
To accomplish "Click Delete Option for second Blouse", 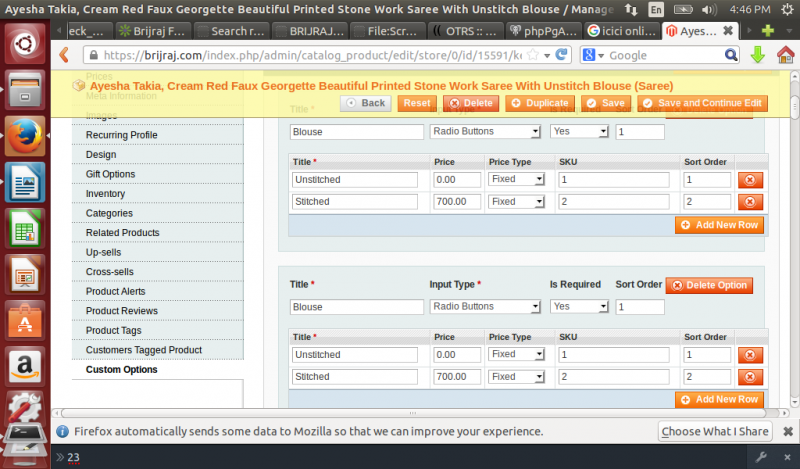I will [709, 285].
